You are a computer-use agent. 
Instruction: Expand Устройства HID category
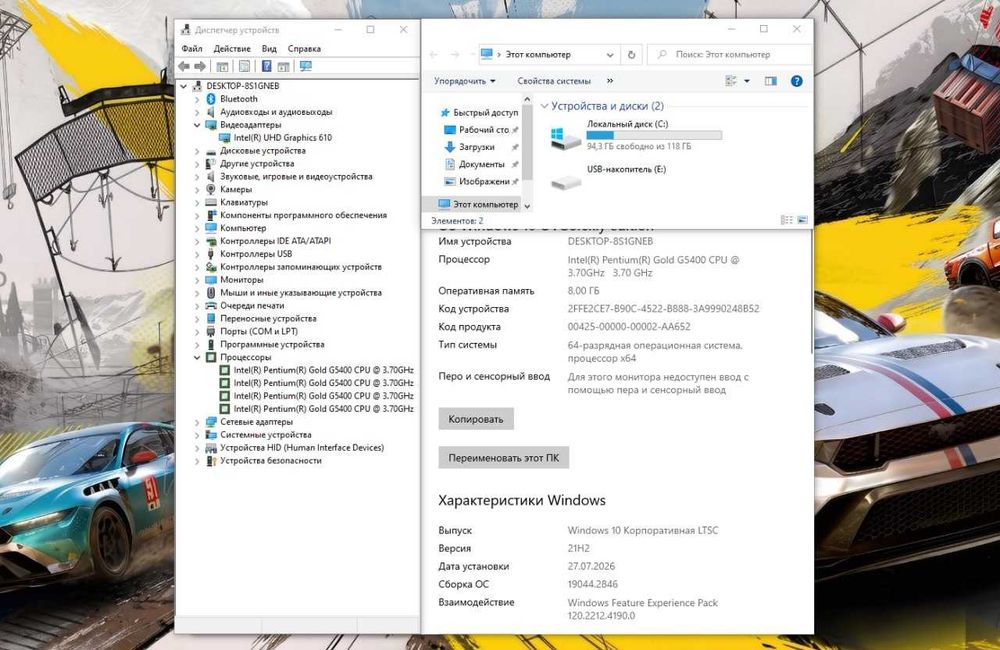pos(197,448)
